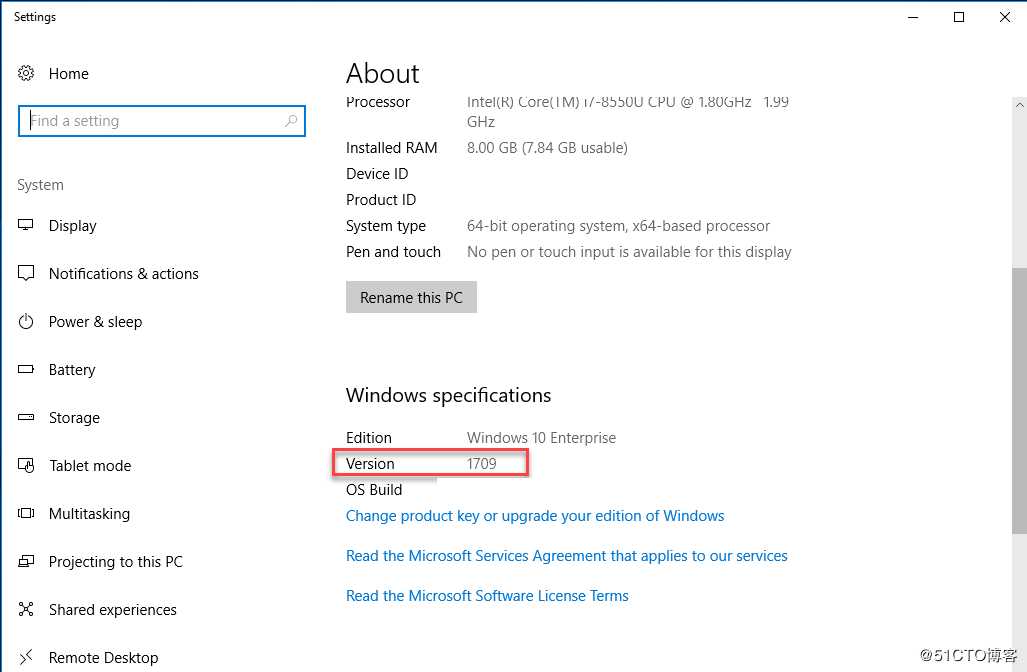Click the Product ID label
Screen dimensions: 1027x672
[x=381, y=200]
